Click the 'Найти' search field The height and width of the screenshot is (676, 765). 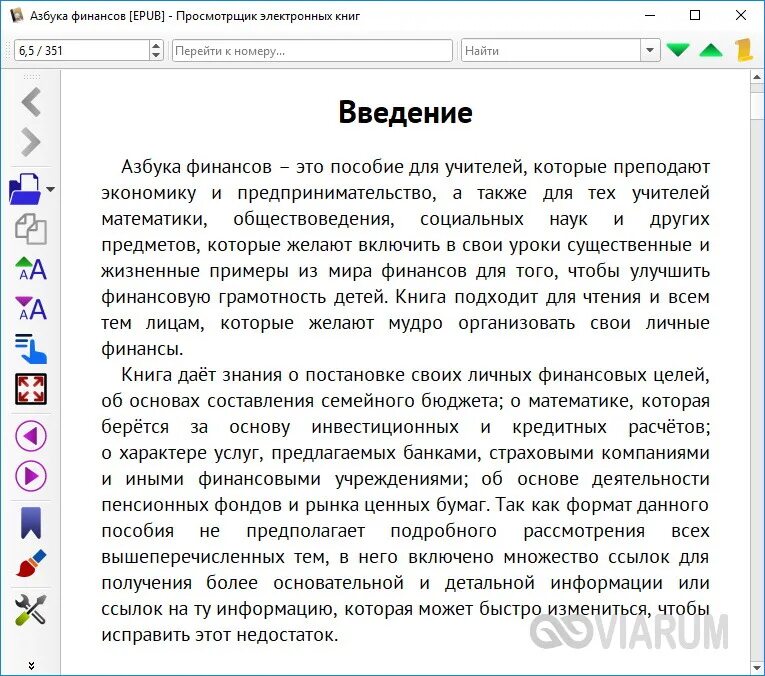click(551, 50)
